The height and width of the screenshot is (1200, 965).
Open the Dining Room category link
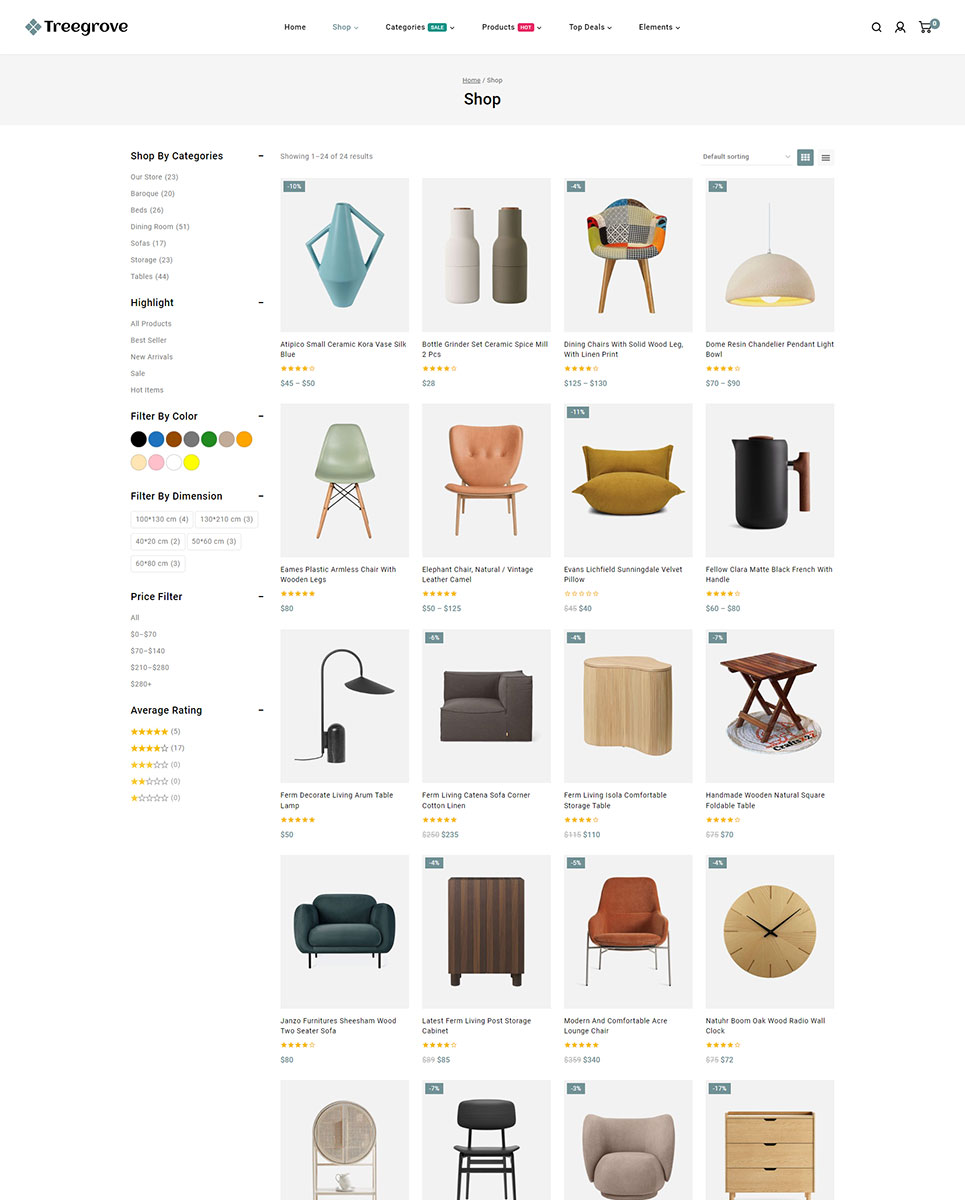pyautogui.click(x=160, y=227)
